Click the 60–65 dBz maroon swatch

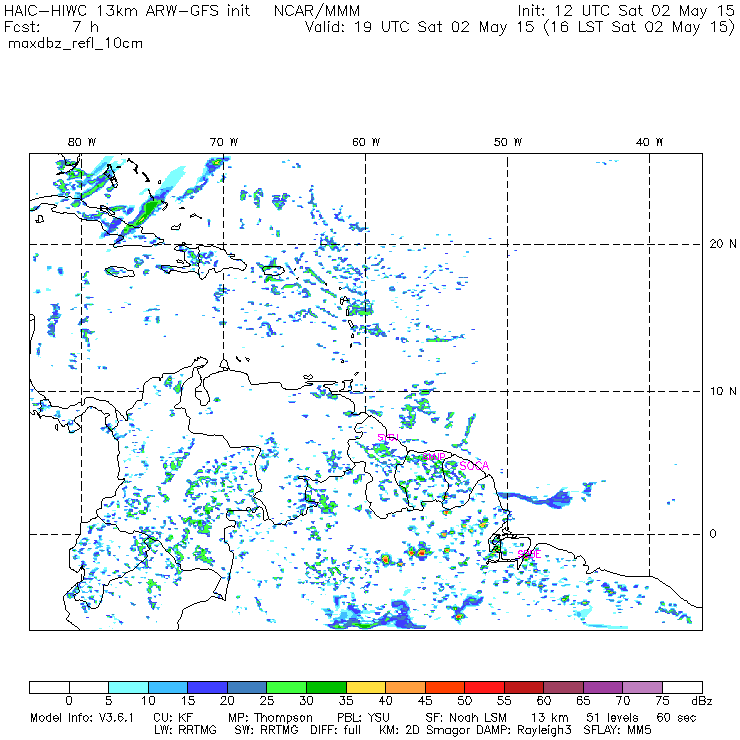coord(563,687)
